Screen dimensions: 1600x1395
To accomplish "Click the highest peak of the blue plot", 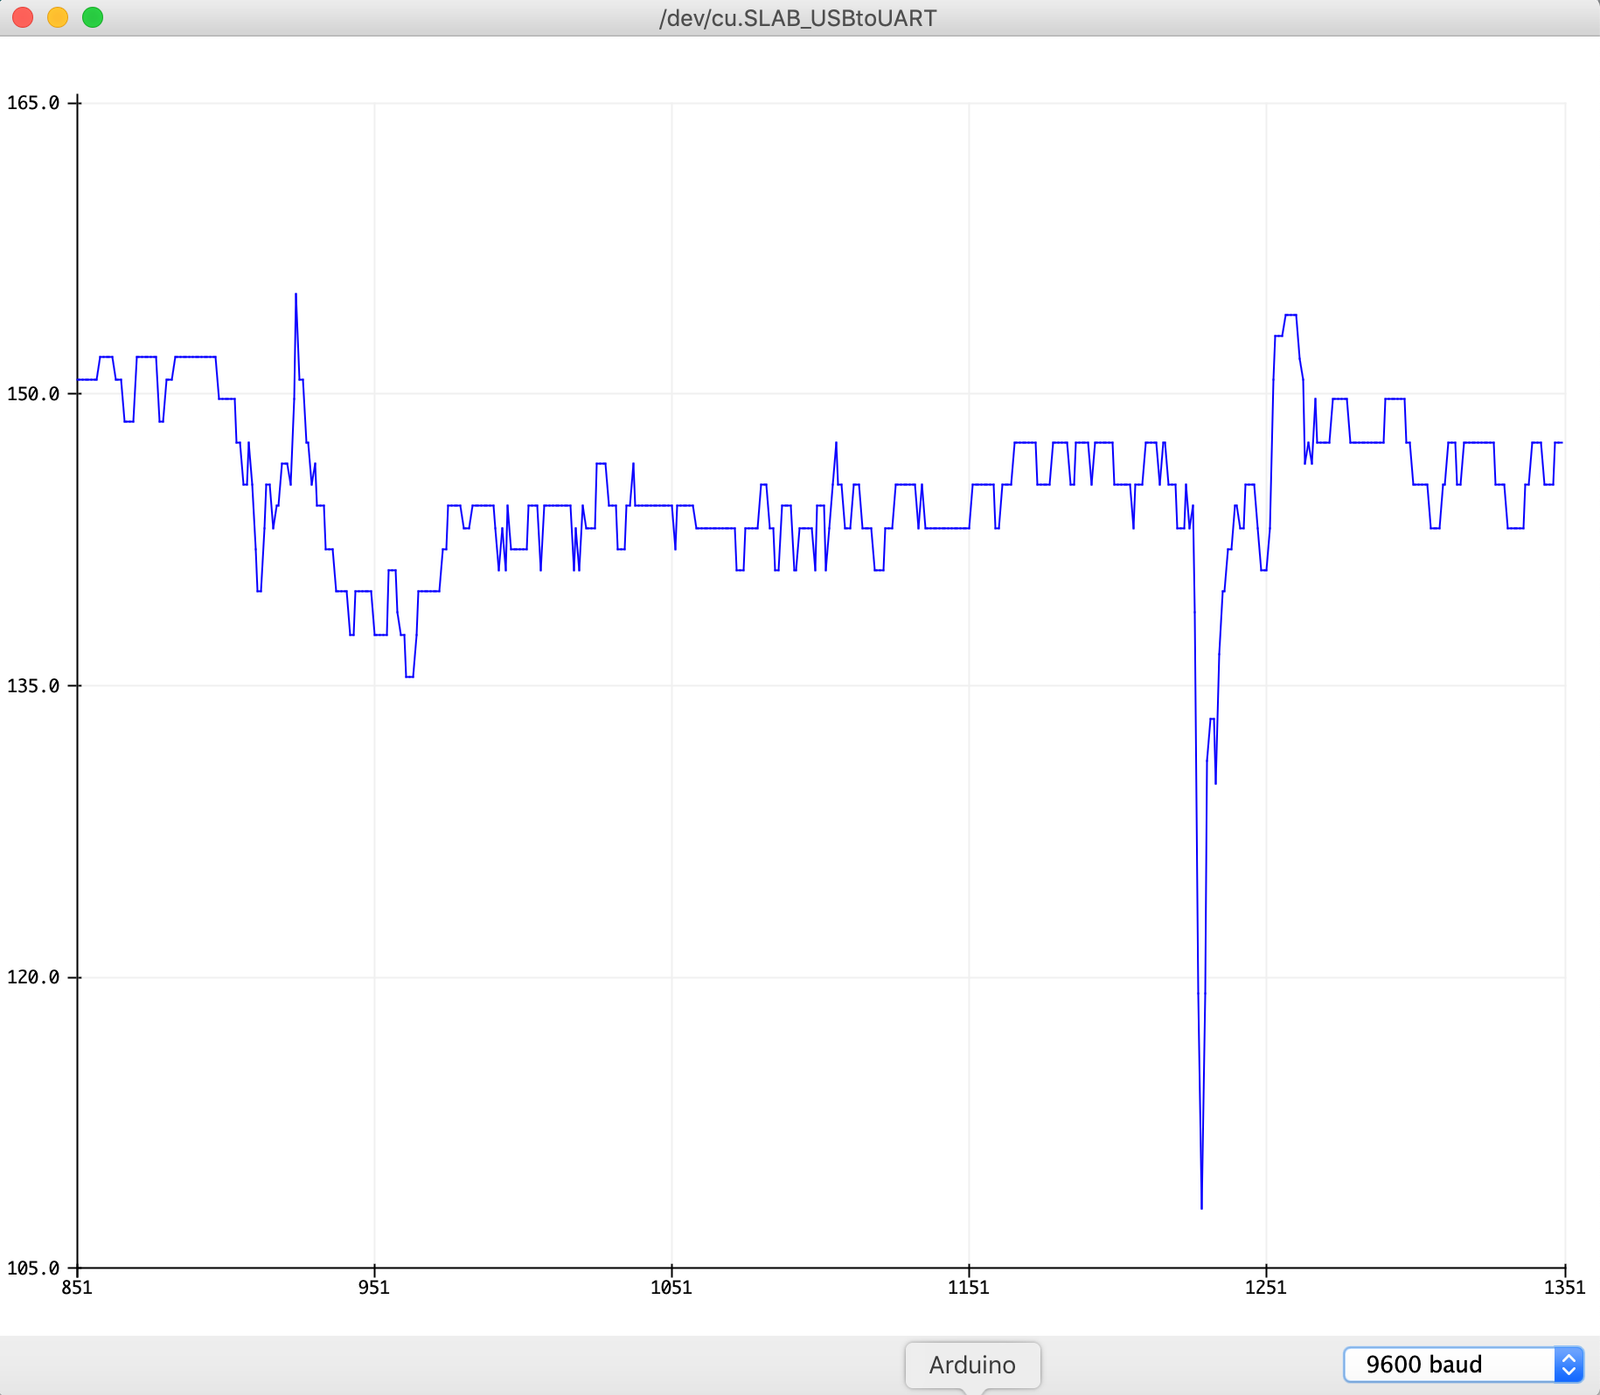I will click(296, 294).
